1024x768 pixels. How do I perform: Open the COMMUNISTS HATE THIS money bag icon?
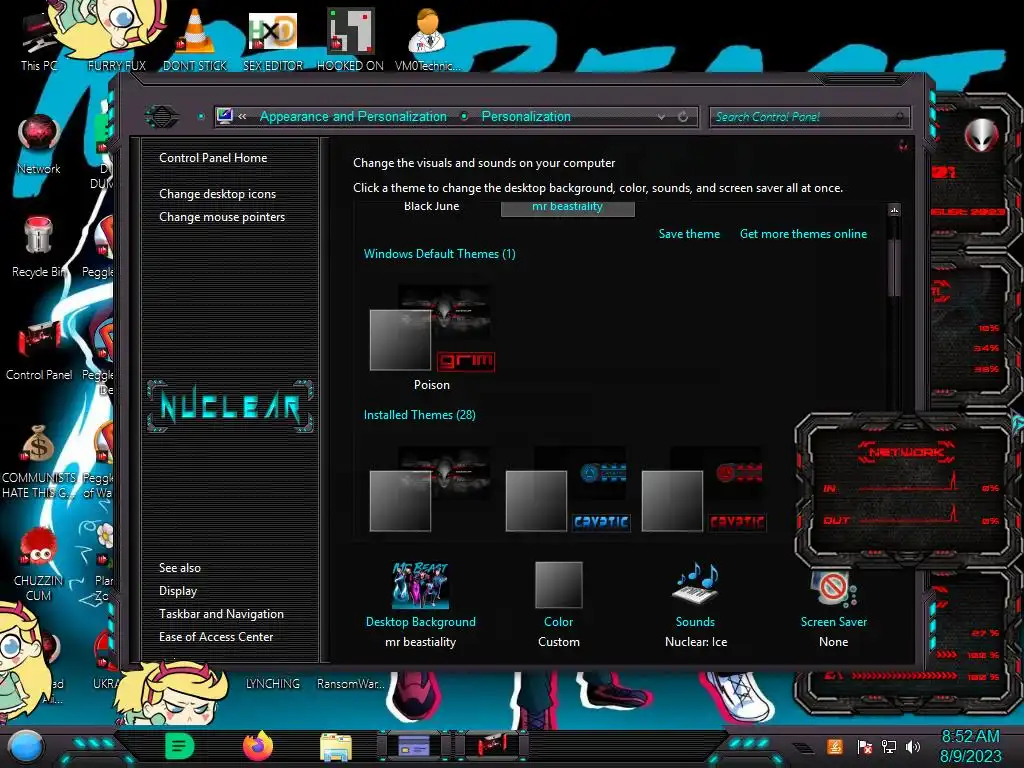pyautogui.click(x=39, y=461)
